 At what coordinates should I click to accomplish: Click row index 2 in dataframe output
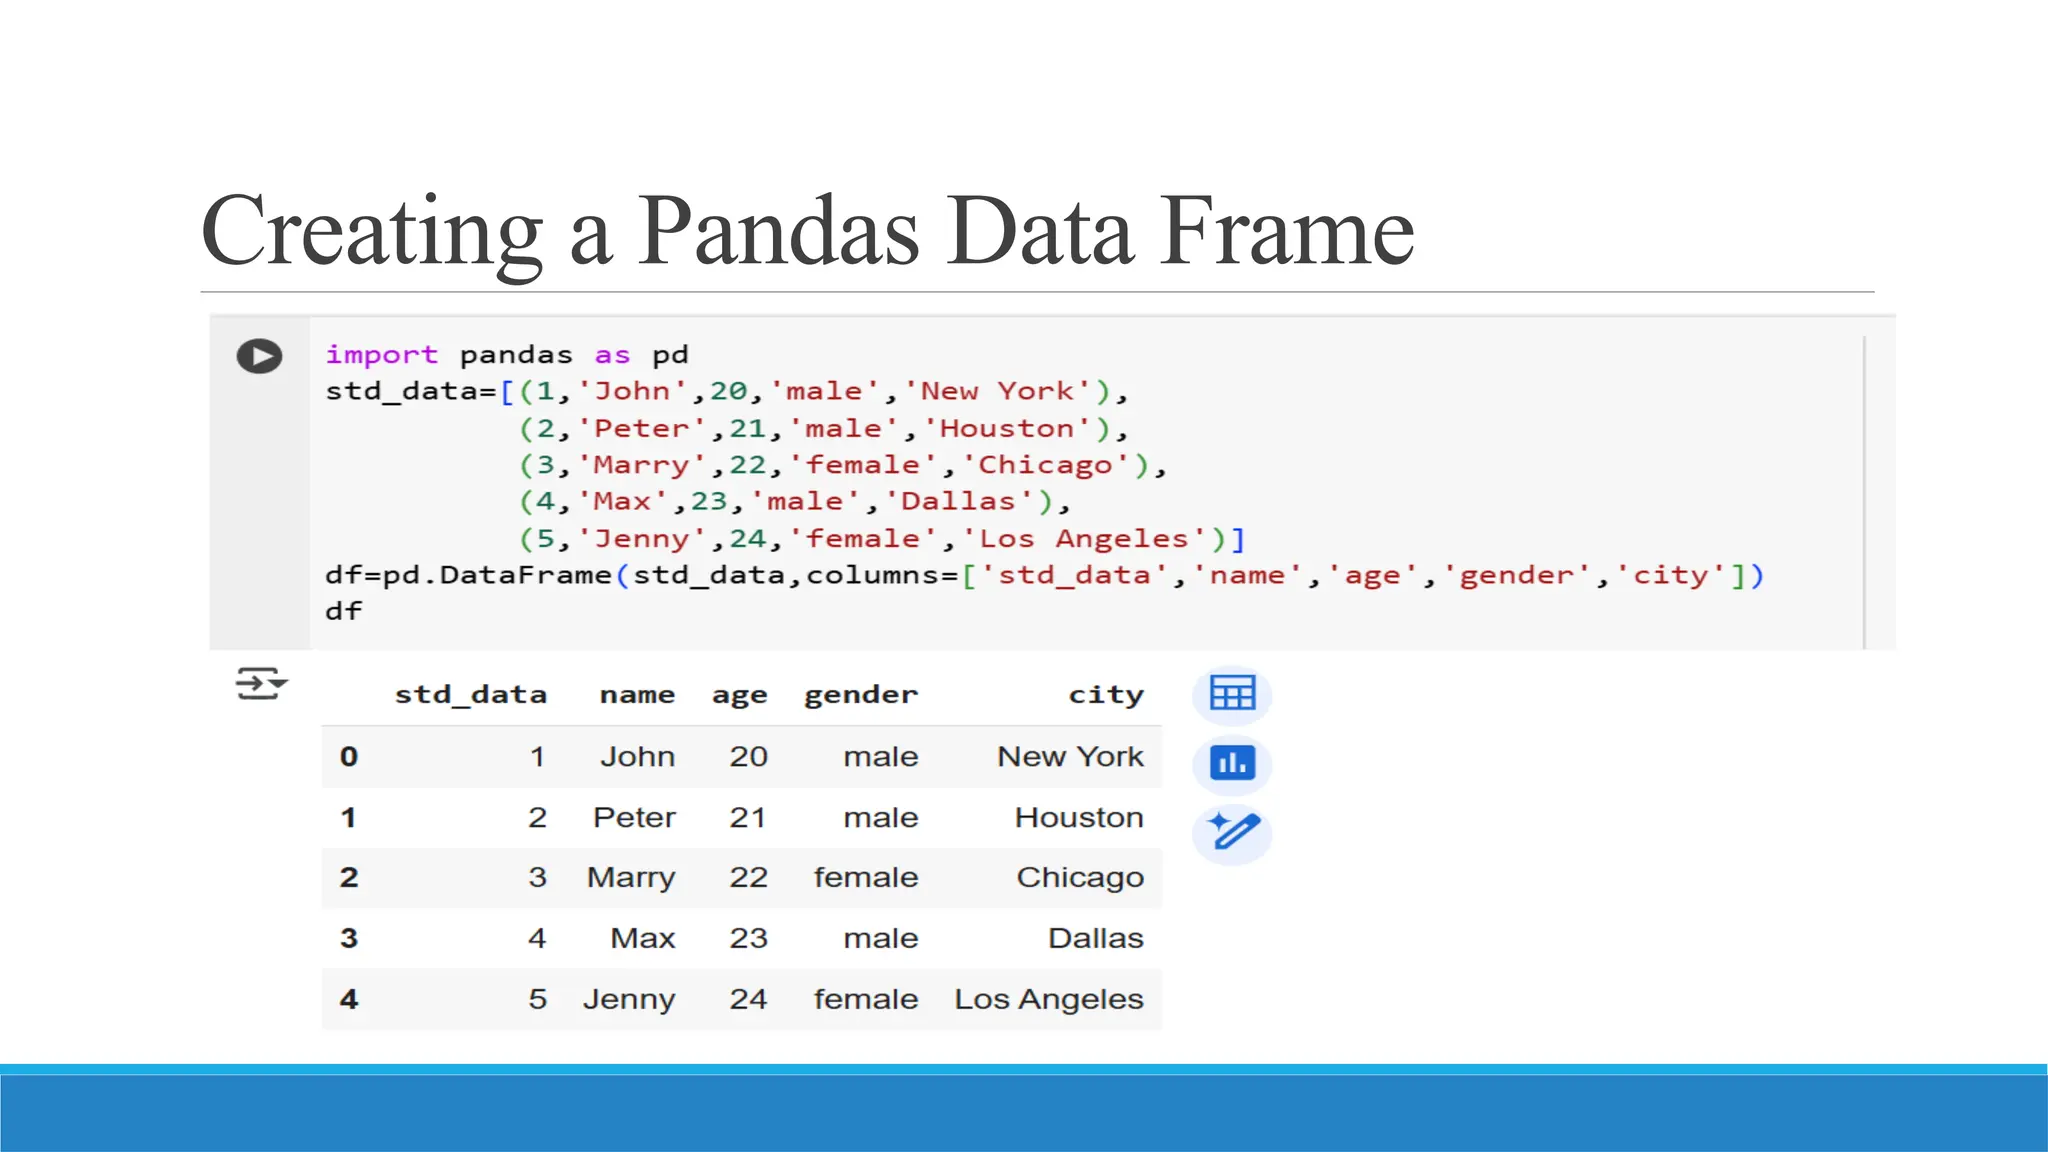pyautogui.click(x=348, y=878)
